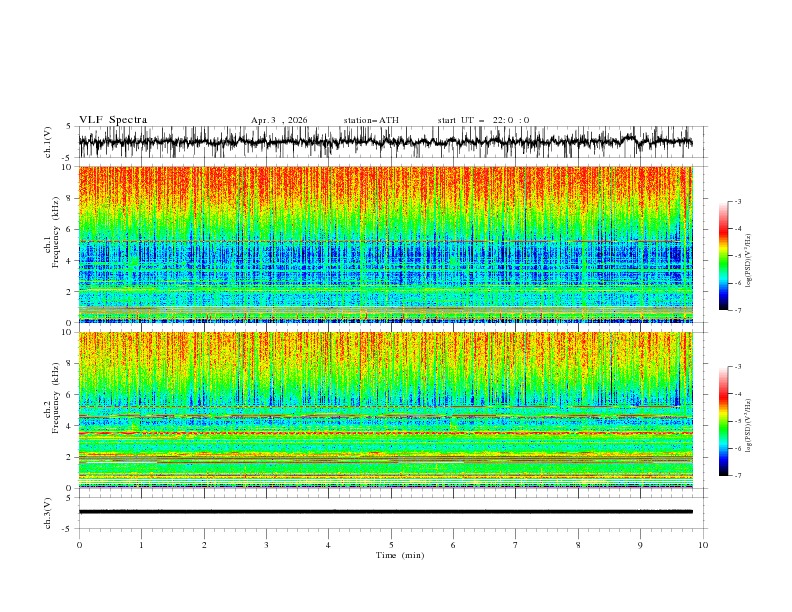The image size is (792, 612).
Task: Click the -3 tick on the lower colorbar
Action: click(737, 367)
